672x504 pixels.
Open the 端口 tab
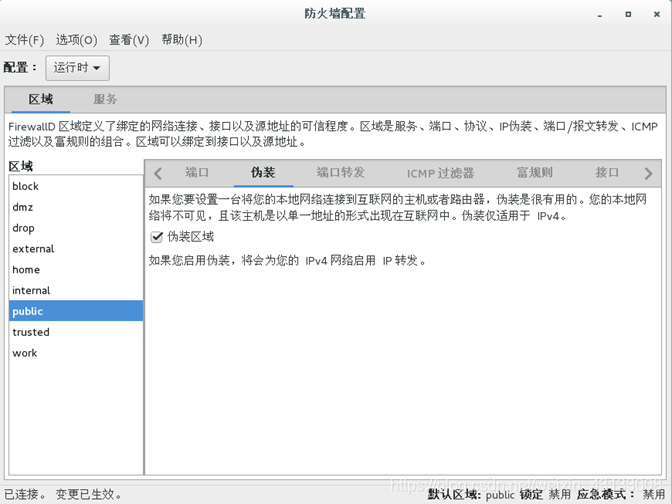coord(197,173)
